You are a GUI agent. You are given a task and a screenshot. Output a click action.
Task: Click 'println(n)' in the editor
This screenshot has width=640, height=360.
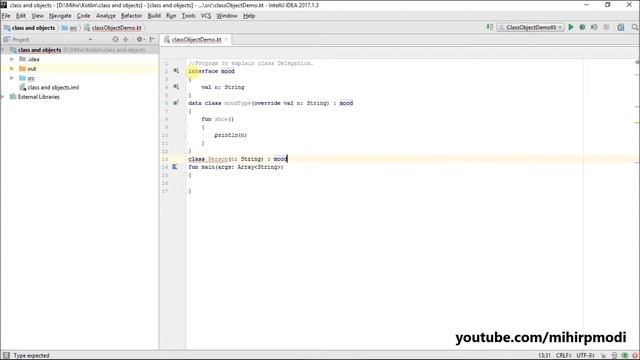tap(231, 135)
